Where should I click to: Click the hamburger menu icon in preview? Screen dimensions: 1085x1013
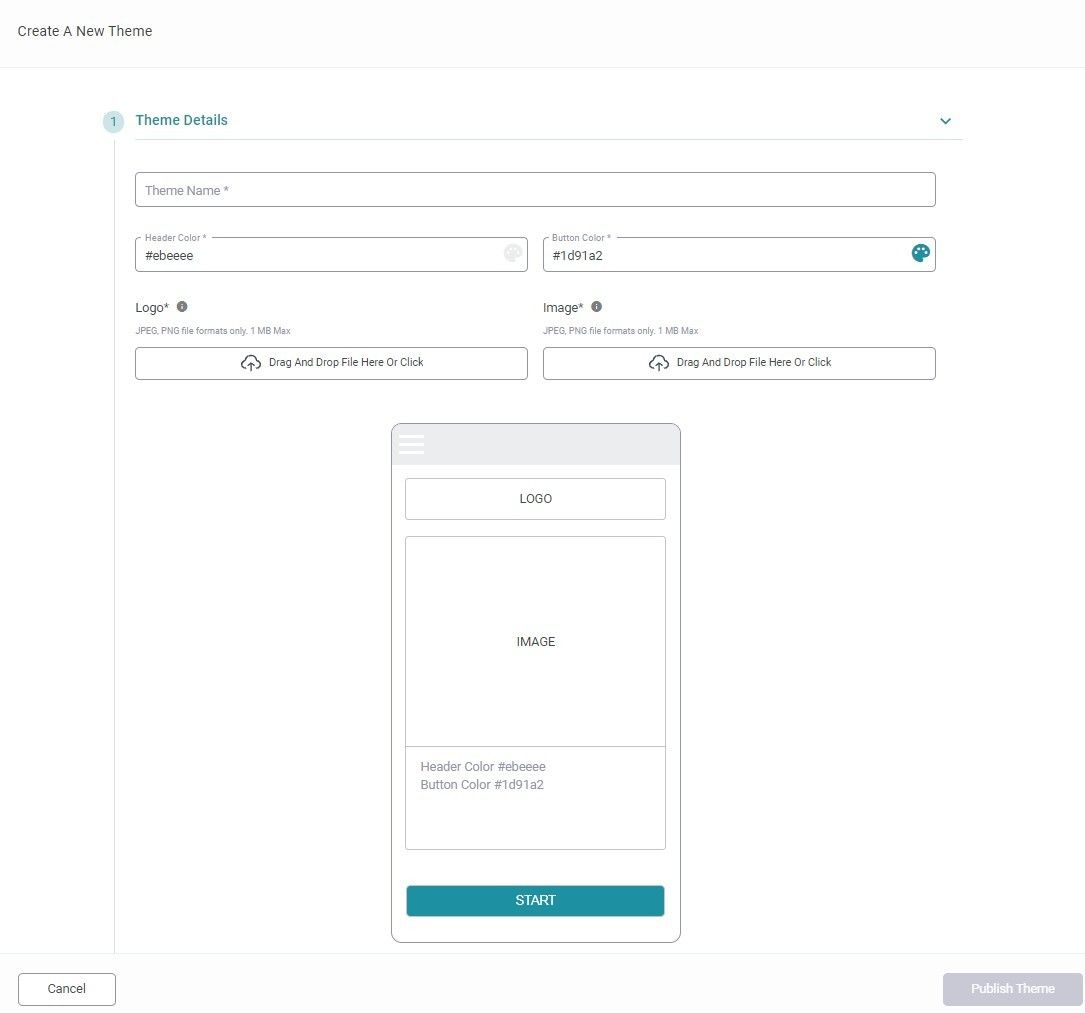tap(411, 444)
